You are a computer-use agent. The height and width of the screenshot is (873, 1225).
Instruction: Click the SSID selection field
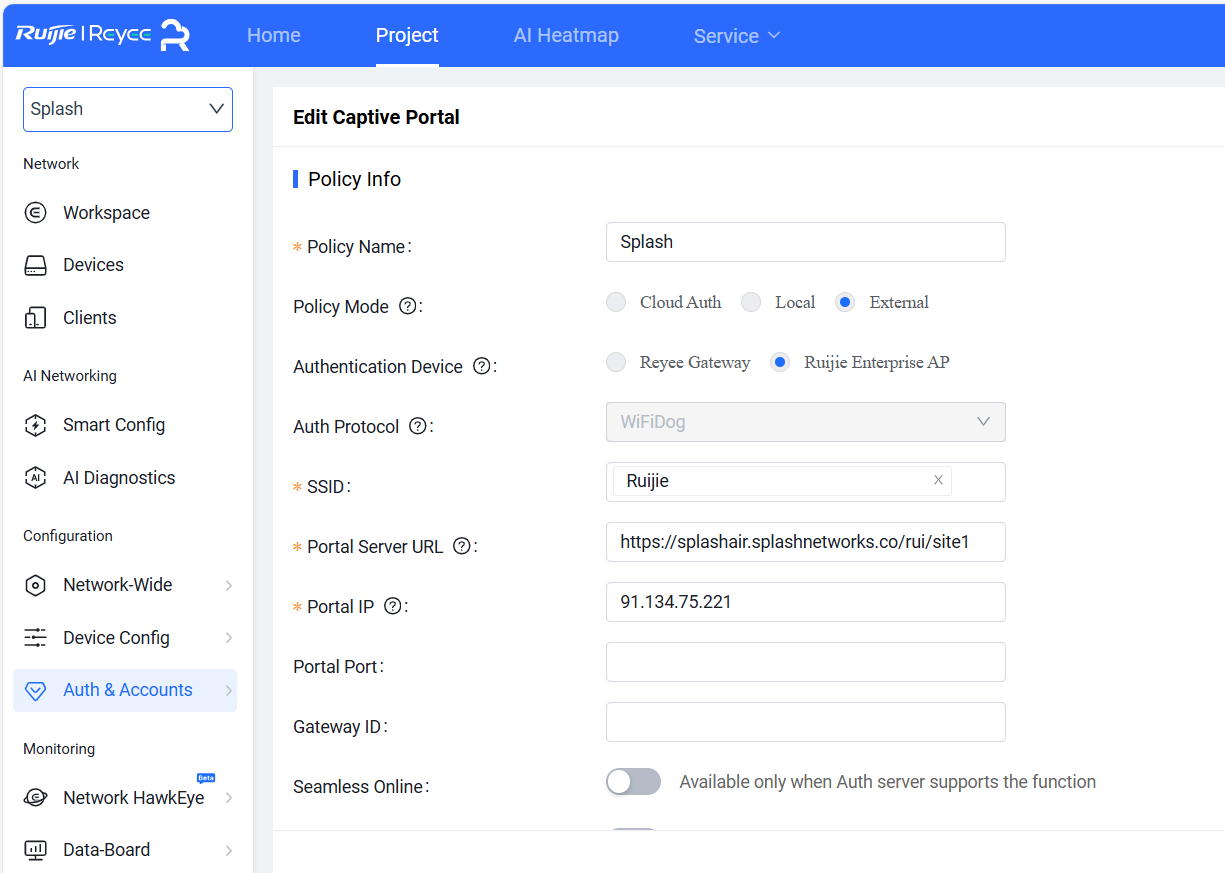[805, 482]
